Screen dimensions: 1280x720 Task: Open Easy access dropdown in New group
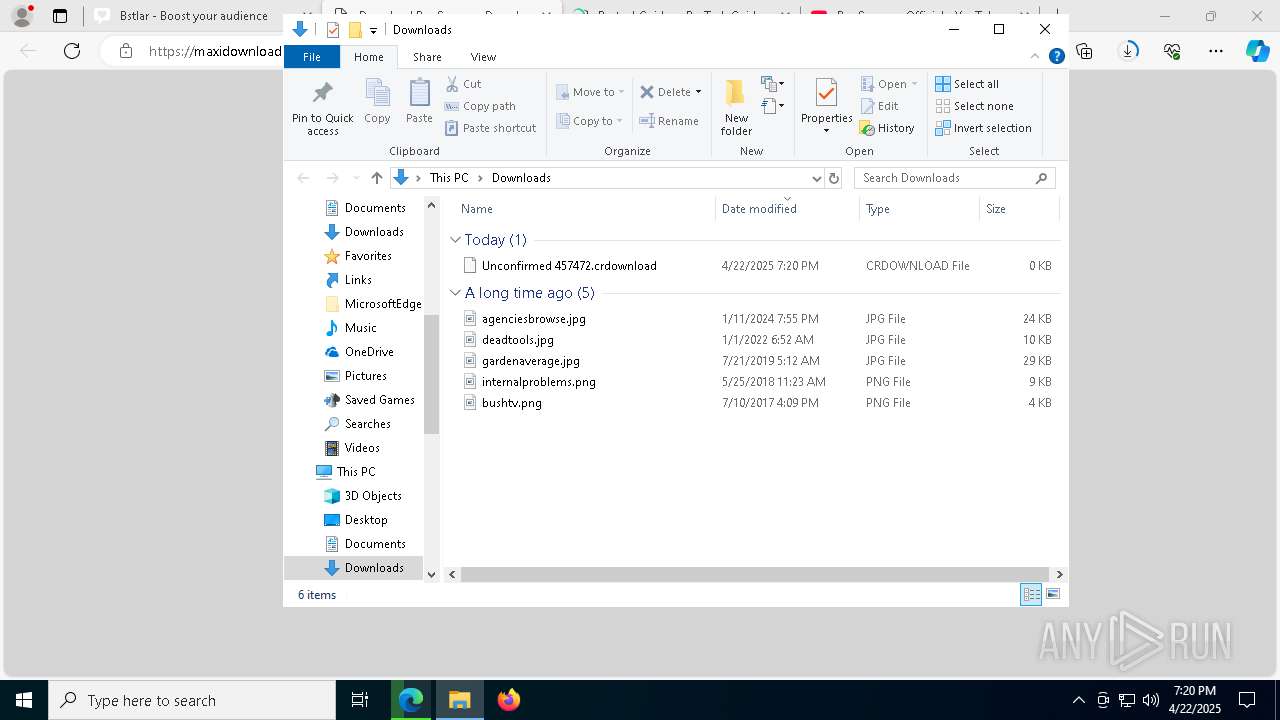(x=772, y=106)
